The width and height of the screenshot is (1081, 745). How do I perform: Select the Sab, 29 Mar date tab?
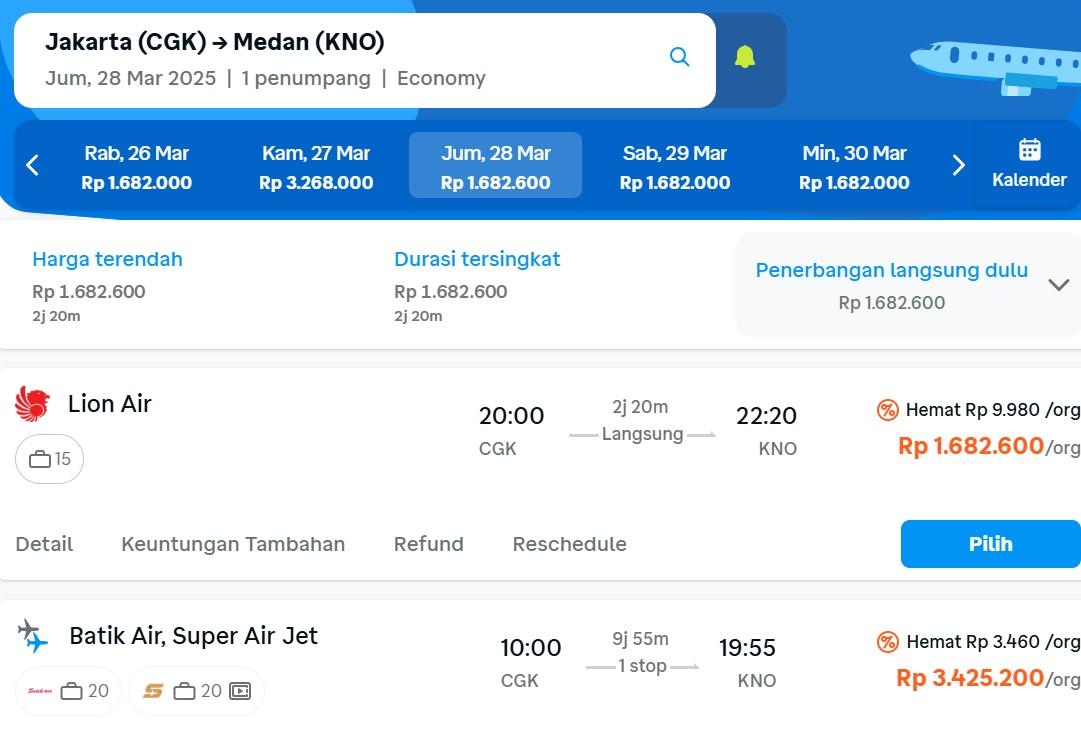coord(675,166)
